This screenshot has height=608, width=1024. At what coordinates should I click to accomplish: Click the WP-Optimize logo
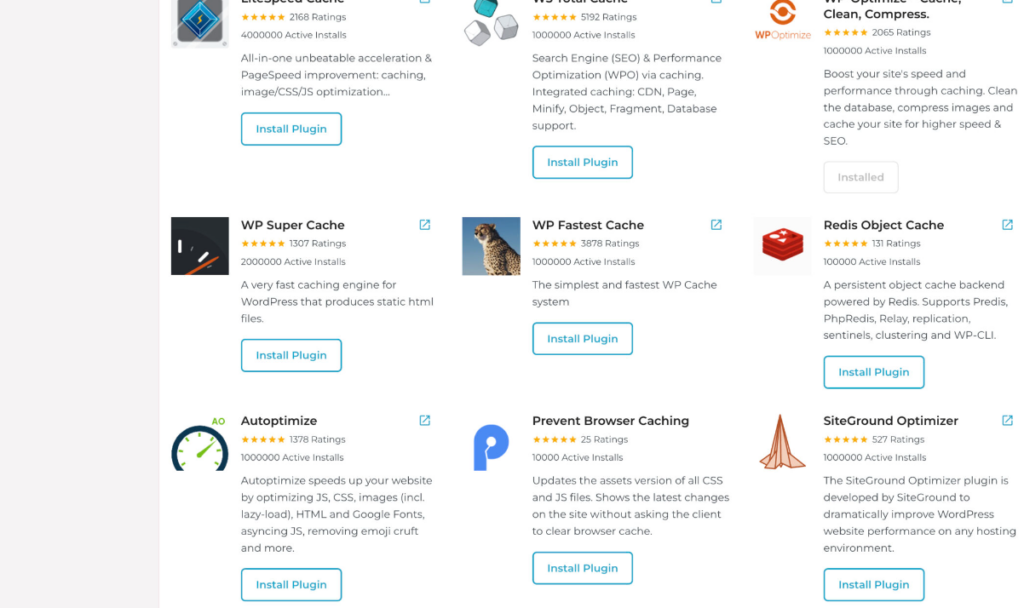tap(782, 20)
